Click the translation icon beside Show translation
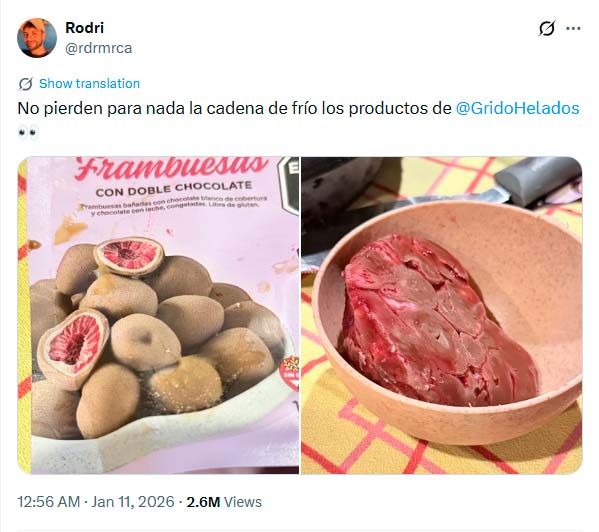 click(26, 84)
